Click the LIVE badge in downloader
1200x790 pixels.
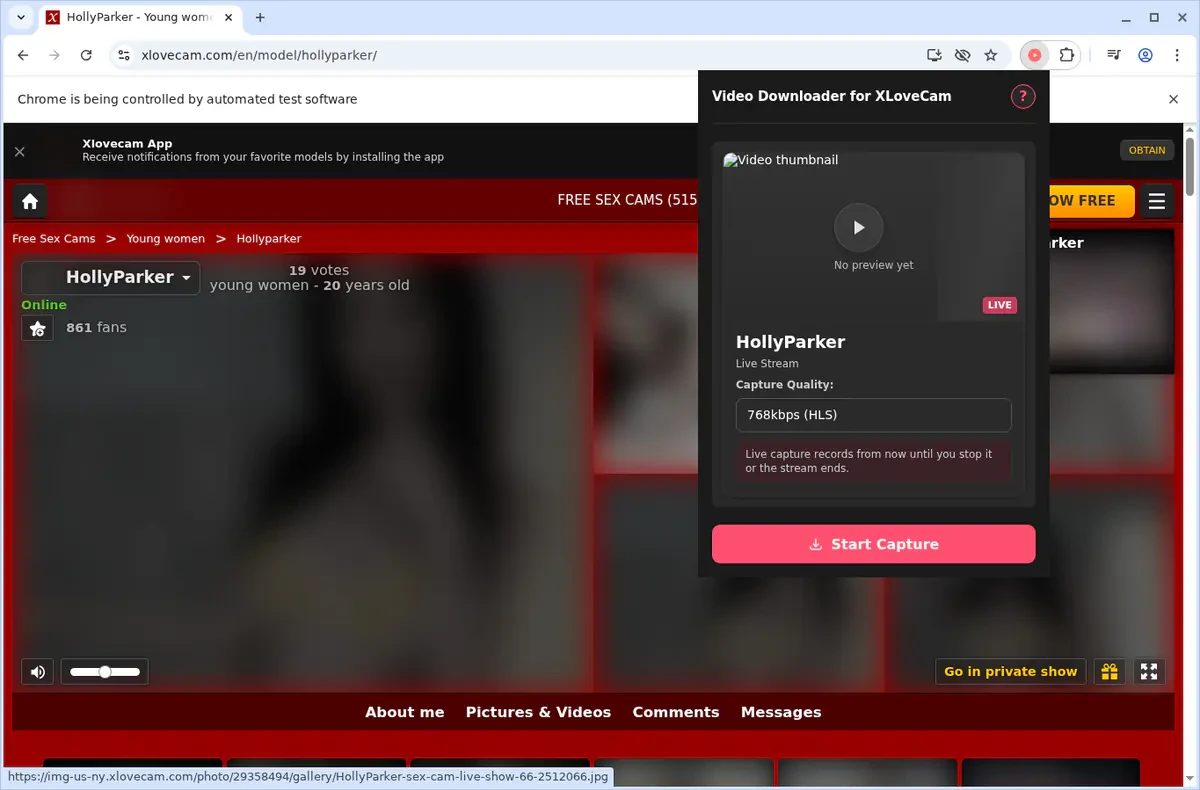[1000, 305]
